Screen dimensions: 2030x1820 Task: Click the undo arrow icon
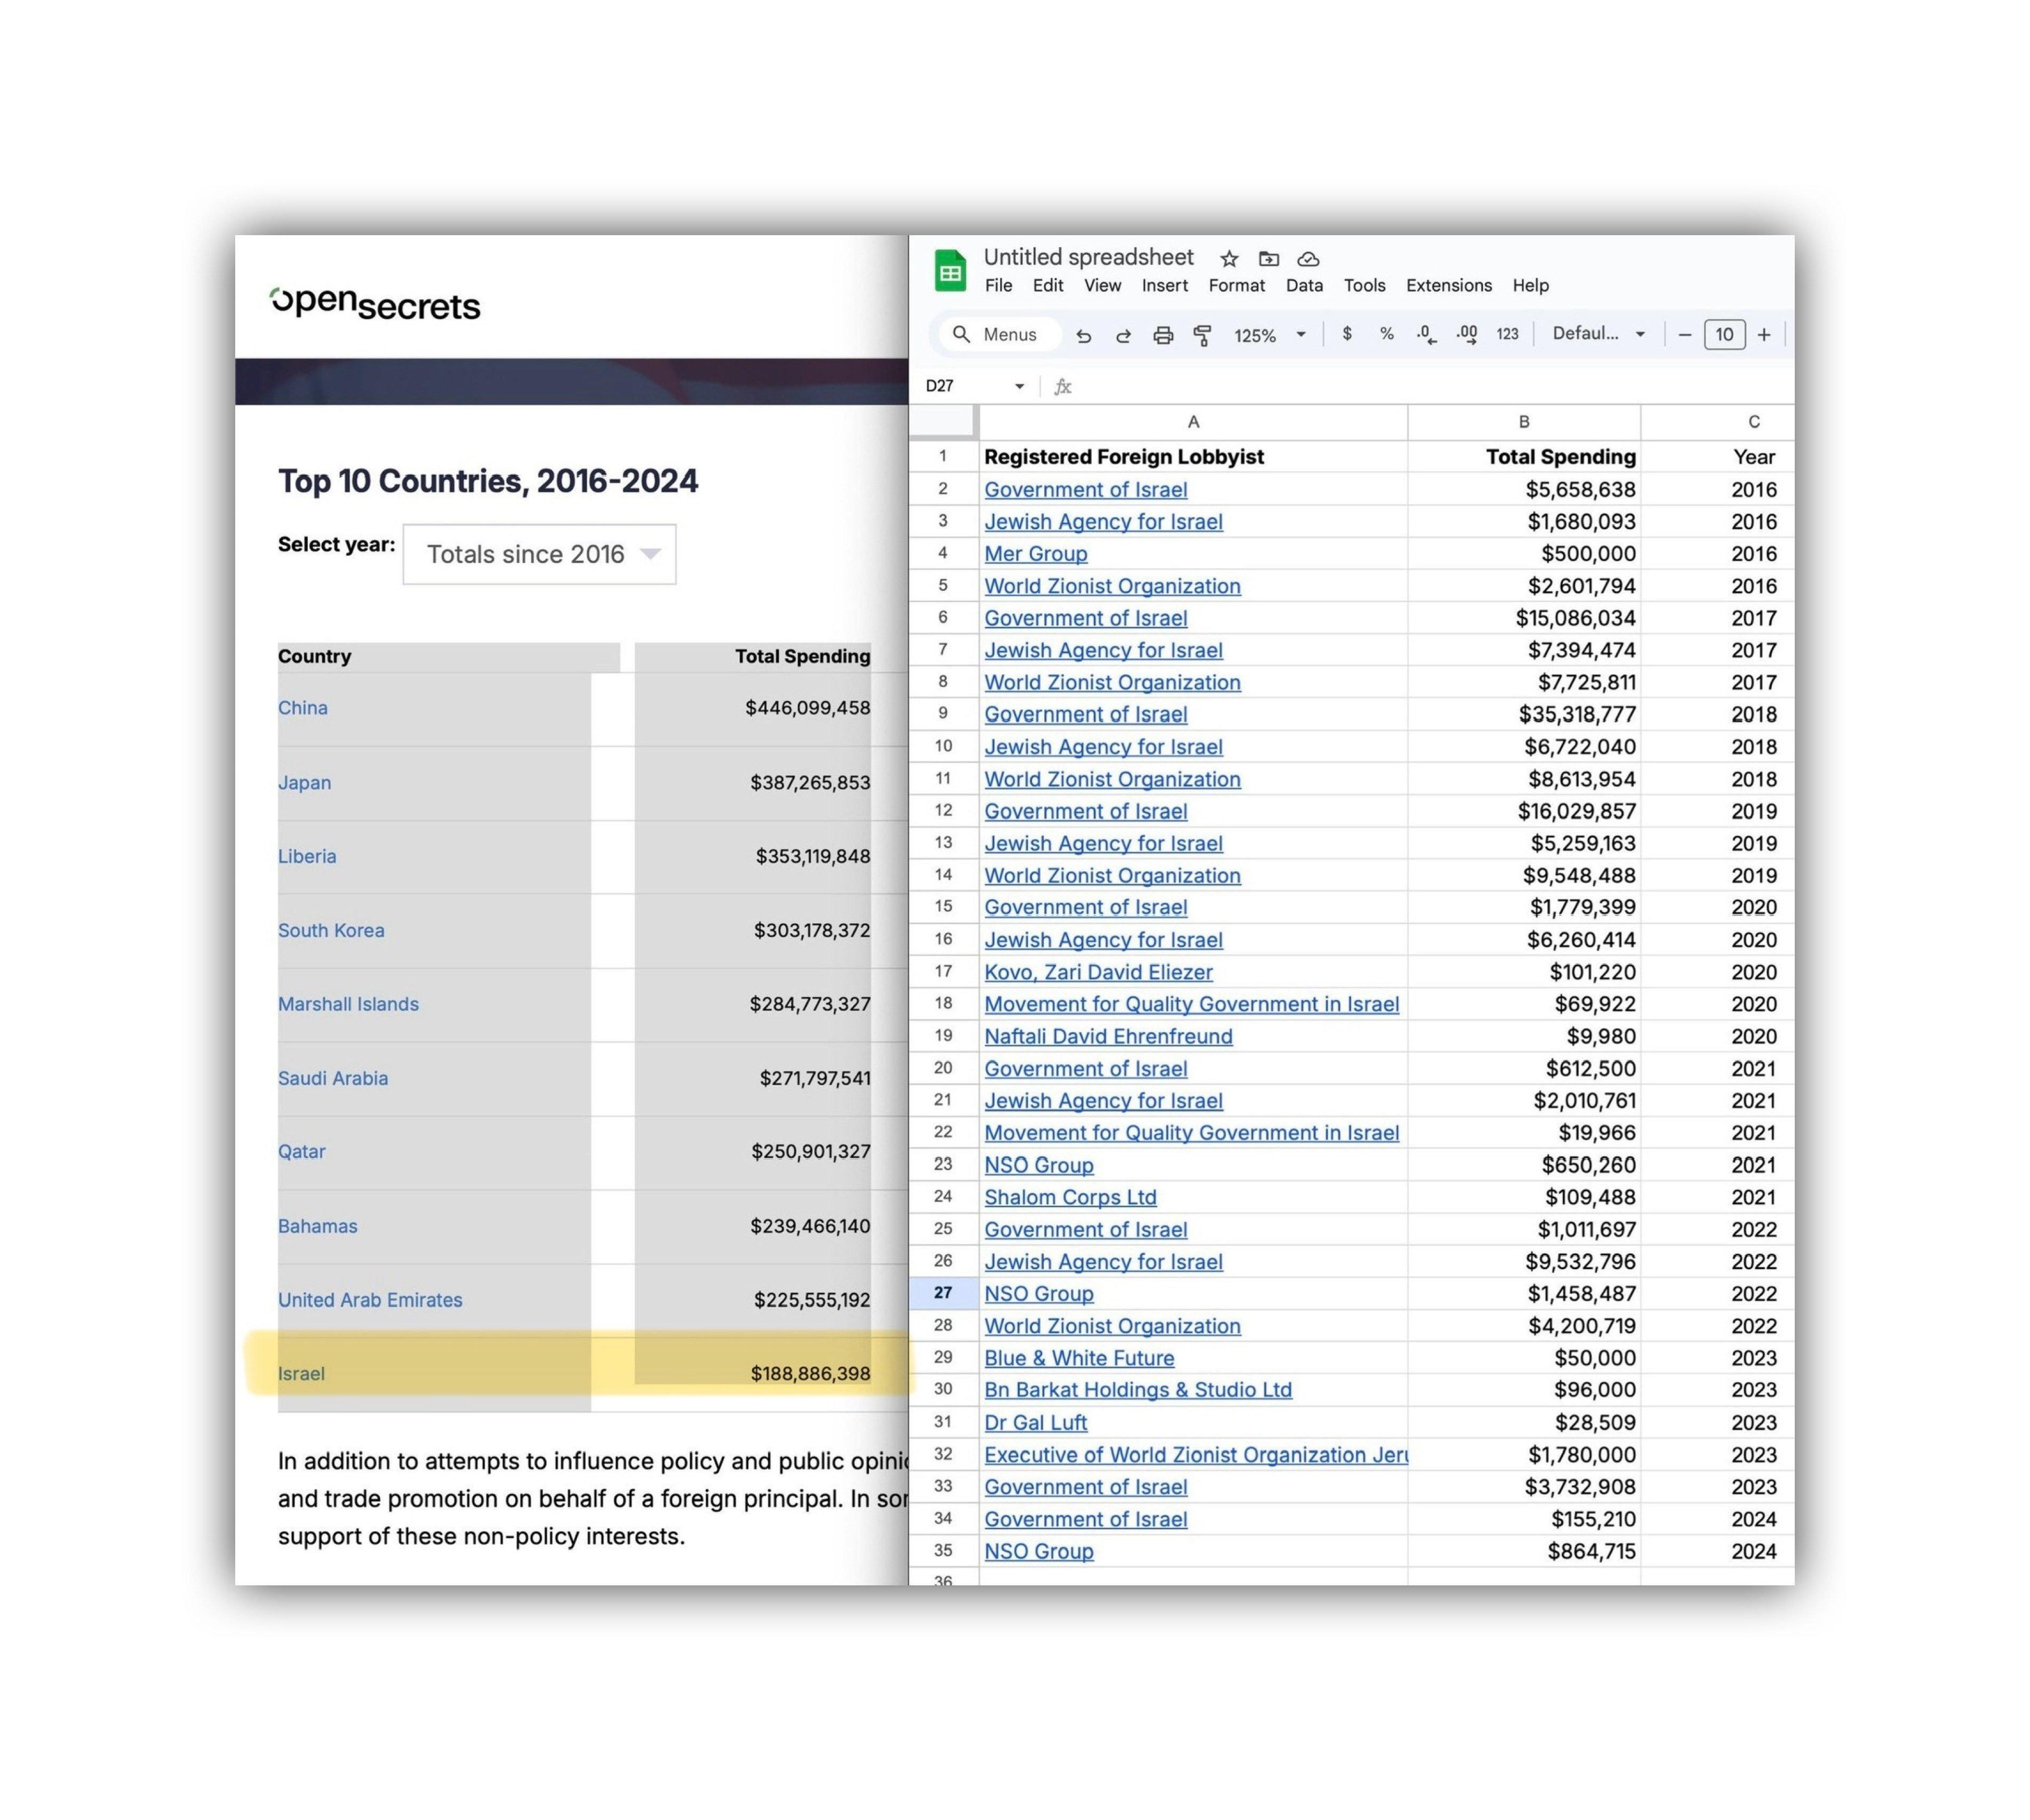click(1083, 335)
